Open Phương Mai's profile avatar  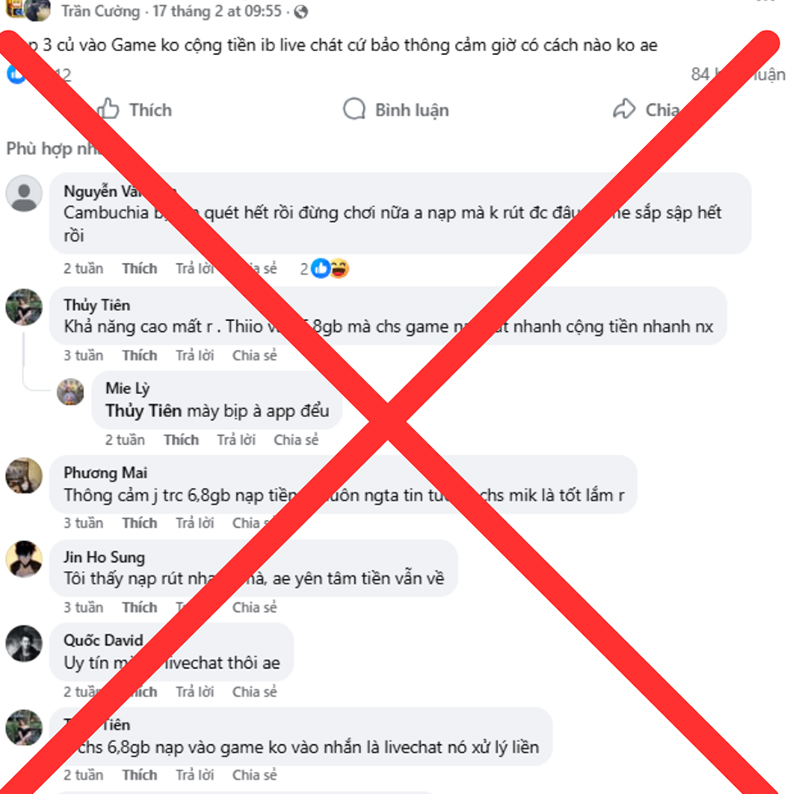24,476
